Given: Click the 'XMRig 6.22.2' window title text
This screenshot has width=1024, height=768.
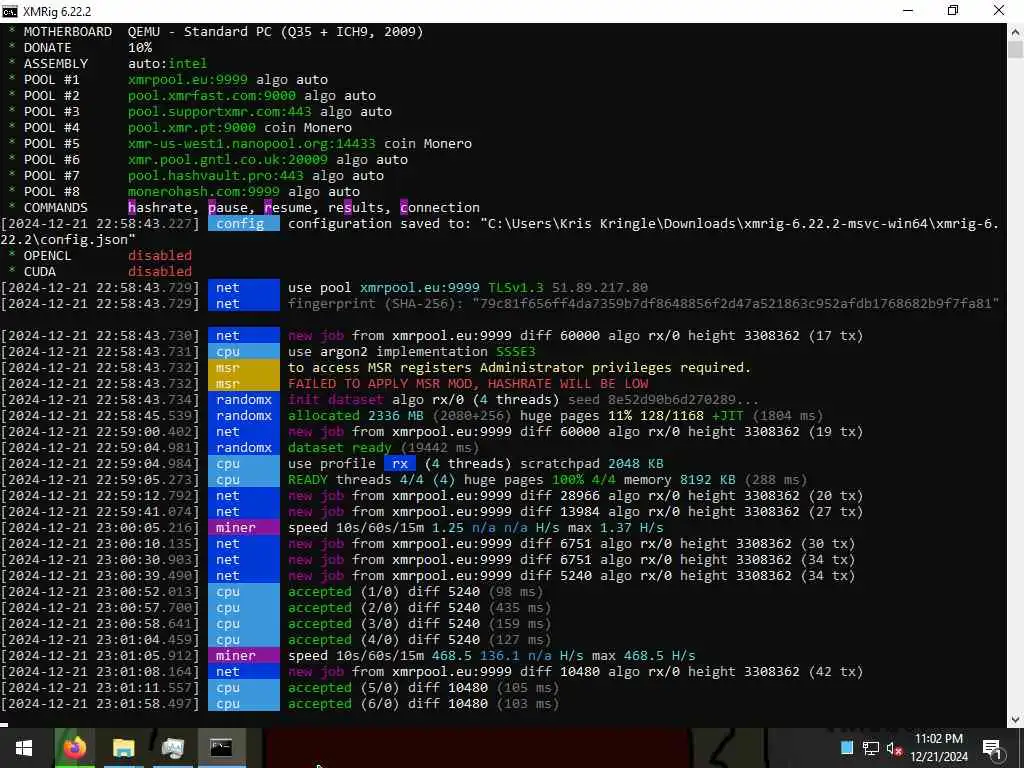Looking at the screenshot, I should click(x=57, y=11).
